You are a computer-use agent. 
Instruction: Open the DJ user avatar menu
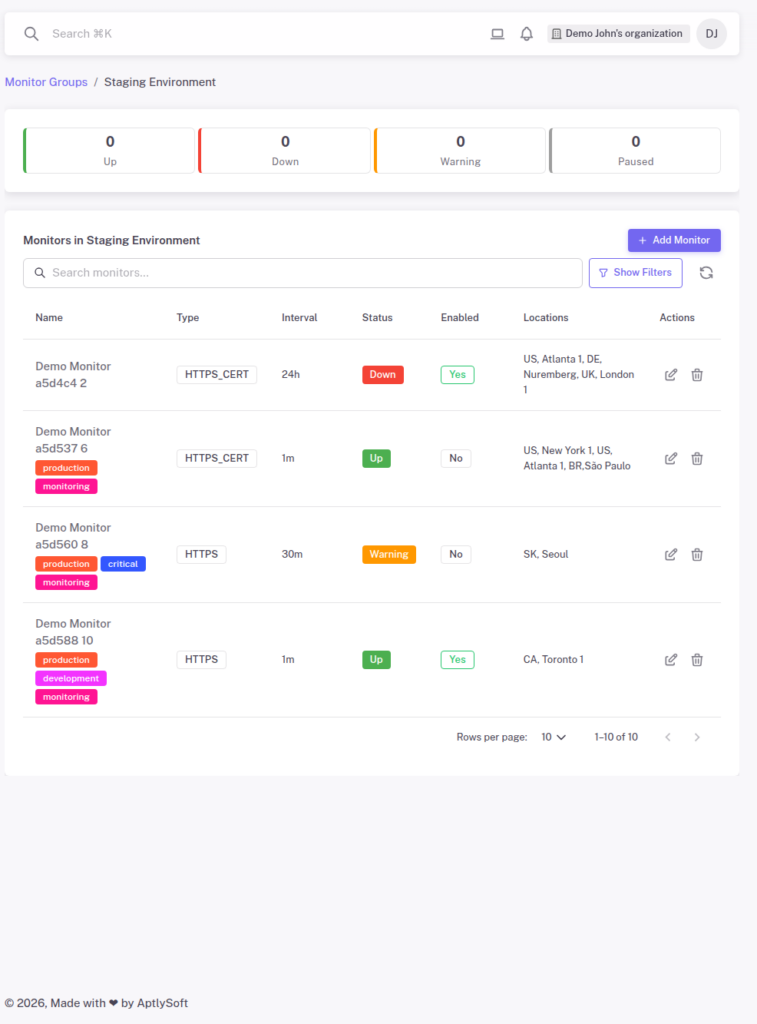point(711,33)
